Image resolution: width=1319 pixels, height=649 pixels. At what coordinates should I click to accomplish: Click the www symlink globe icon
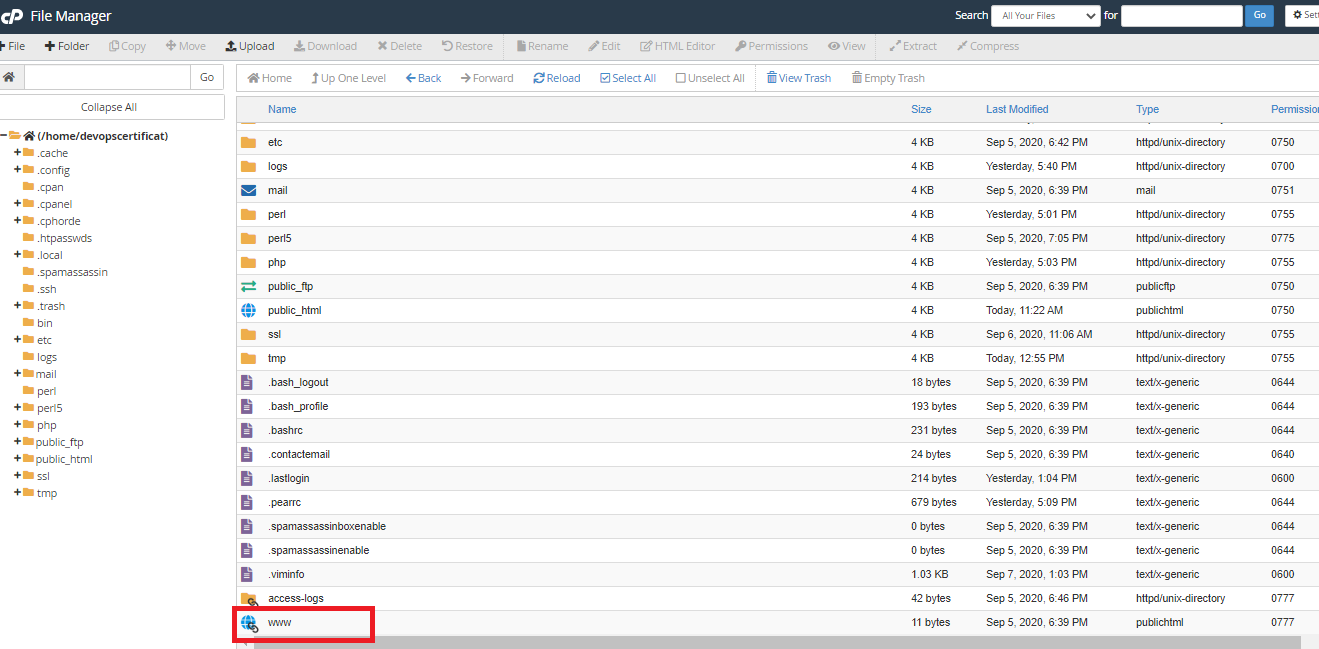tap(249, 623)
